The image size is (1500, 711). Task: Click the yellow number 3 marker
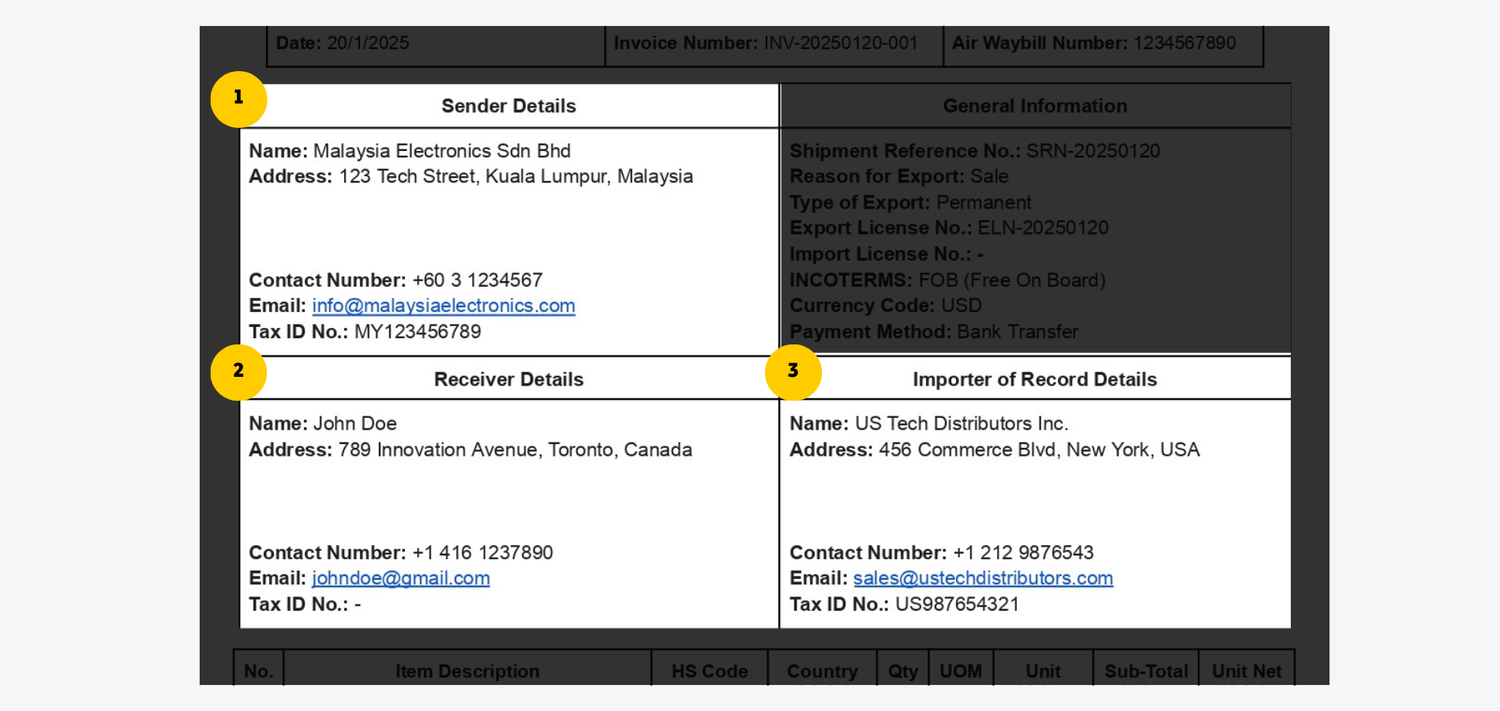pyautogui.click(x=793, y=372)
